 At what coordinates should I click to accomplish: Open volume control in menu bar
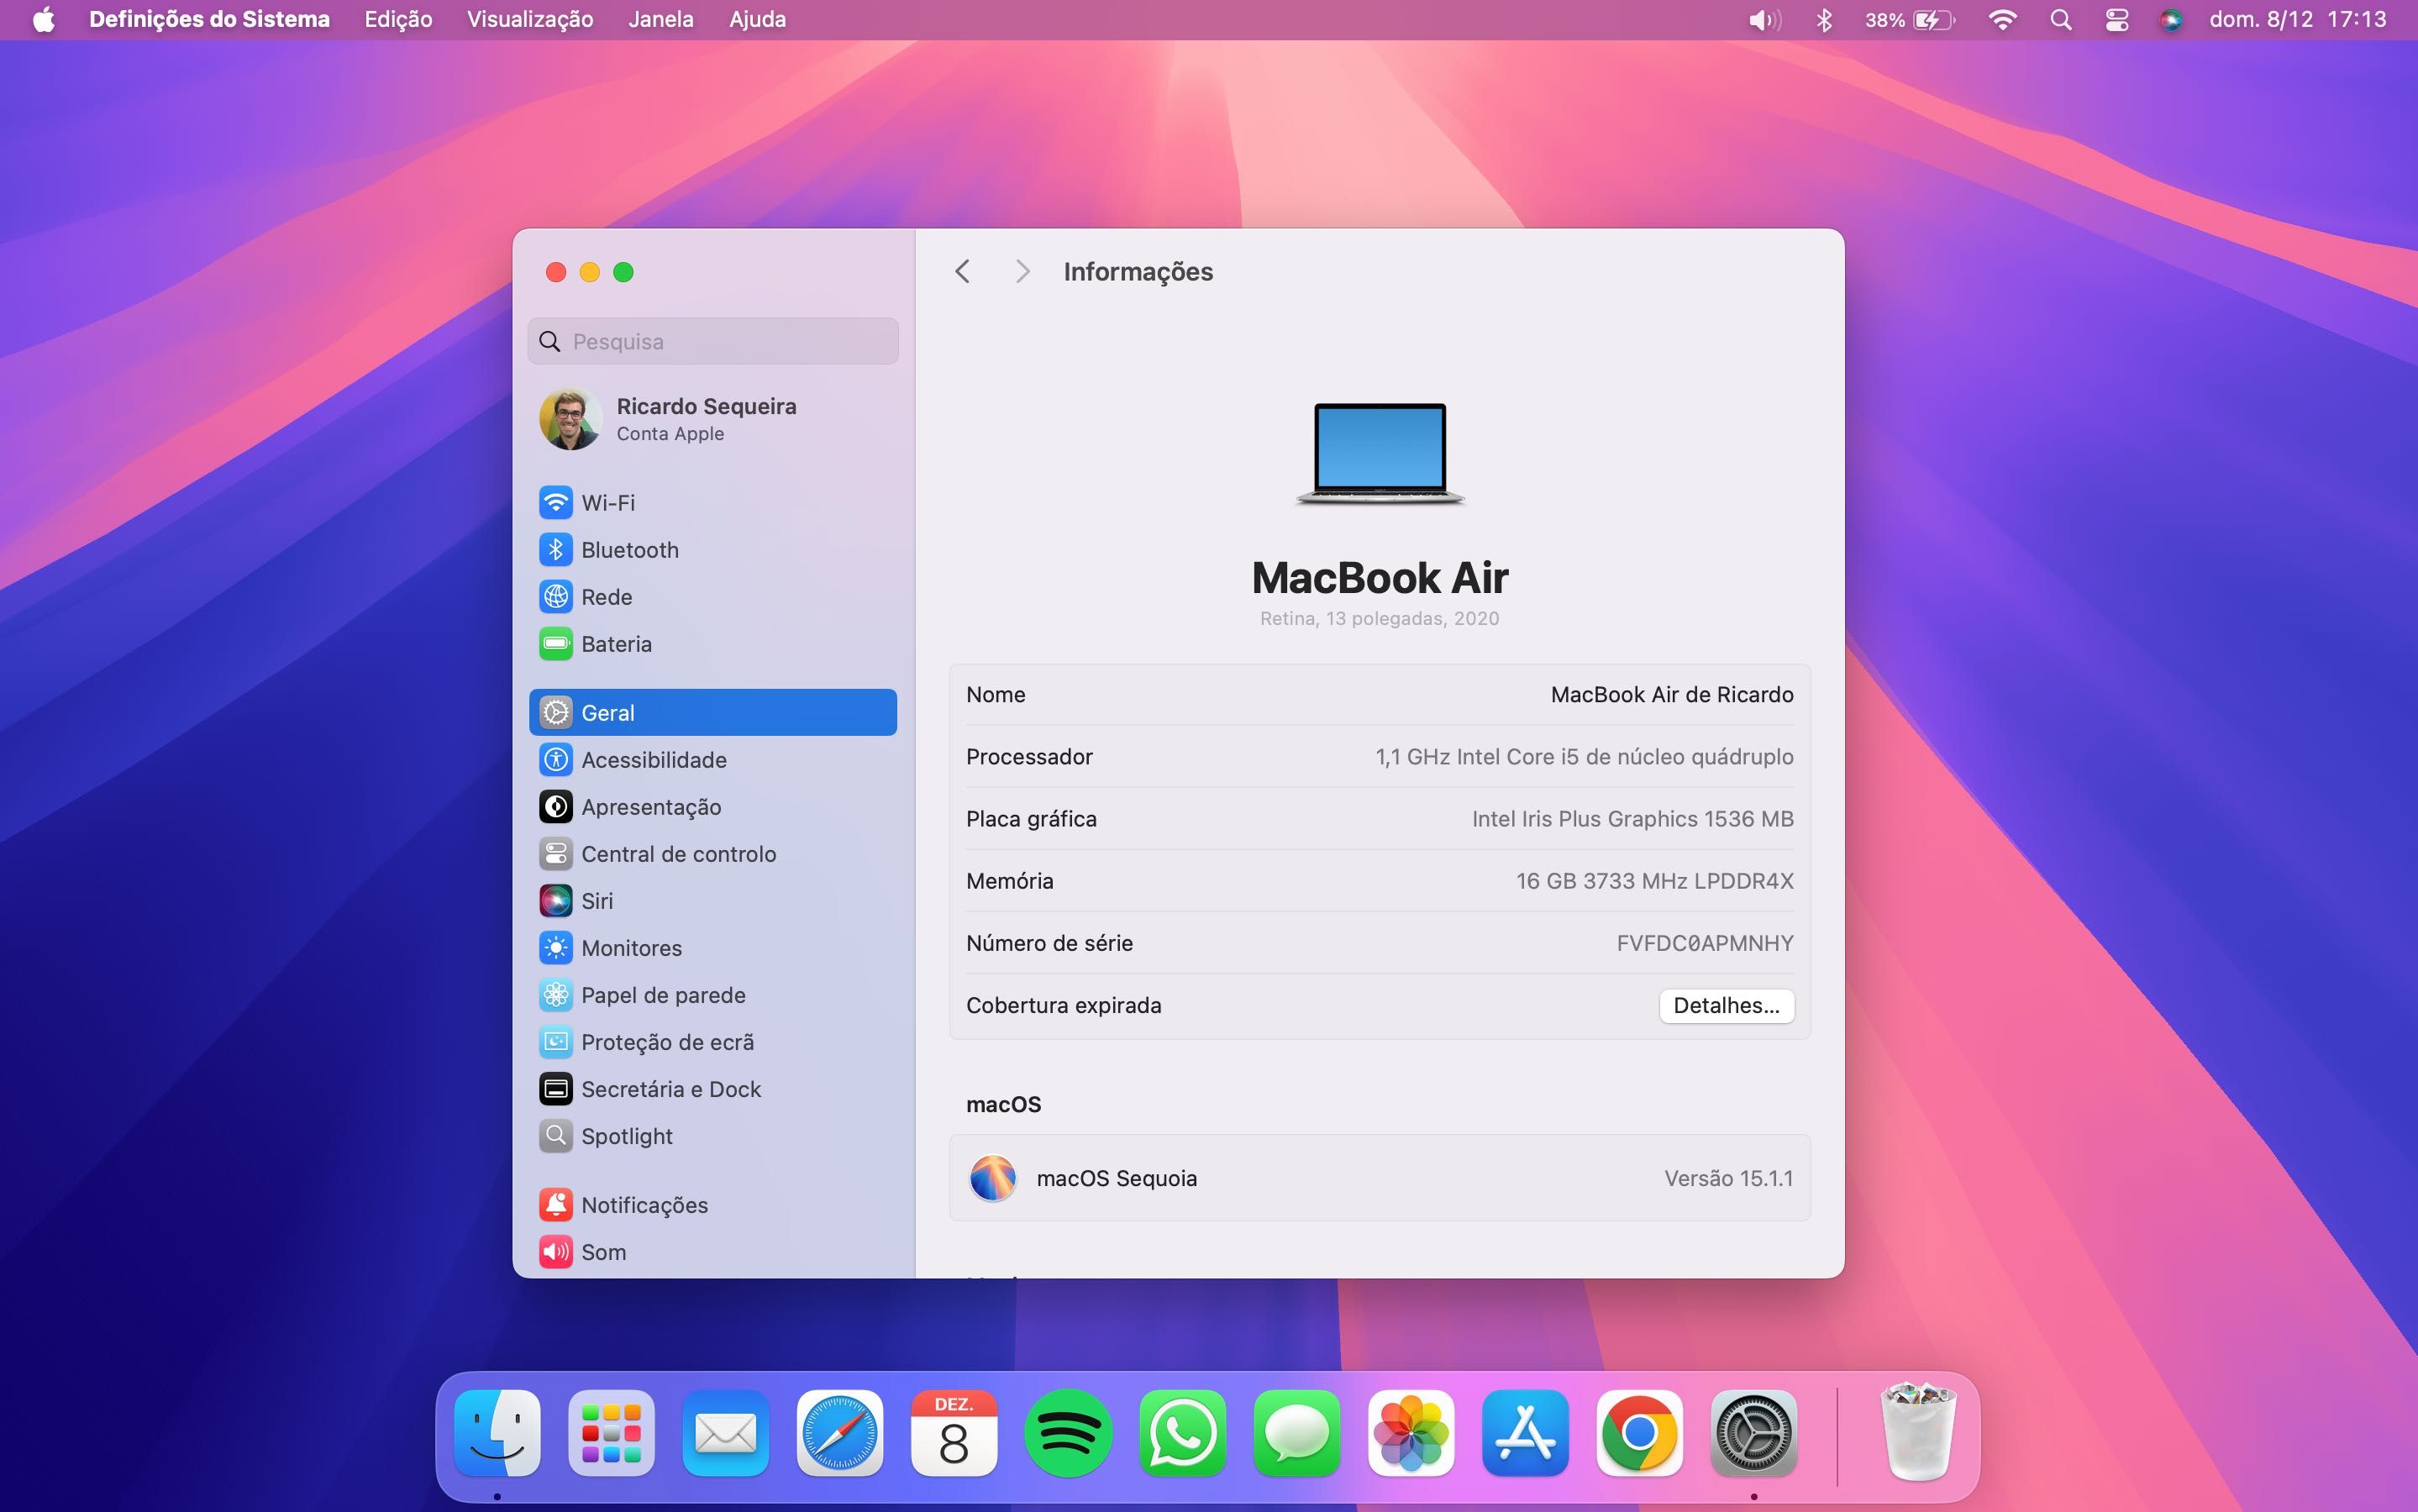[x=1764, y=19]
